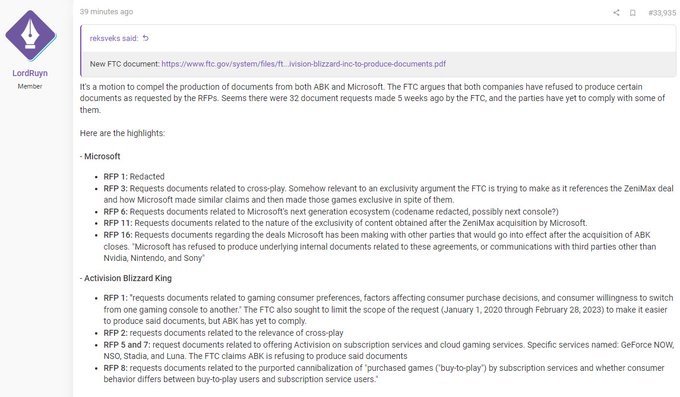Screen dimensions: 680x397
Task: Click the 'RFP 8:' label about cannibalization
Action: click(115, 368)
